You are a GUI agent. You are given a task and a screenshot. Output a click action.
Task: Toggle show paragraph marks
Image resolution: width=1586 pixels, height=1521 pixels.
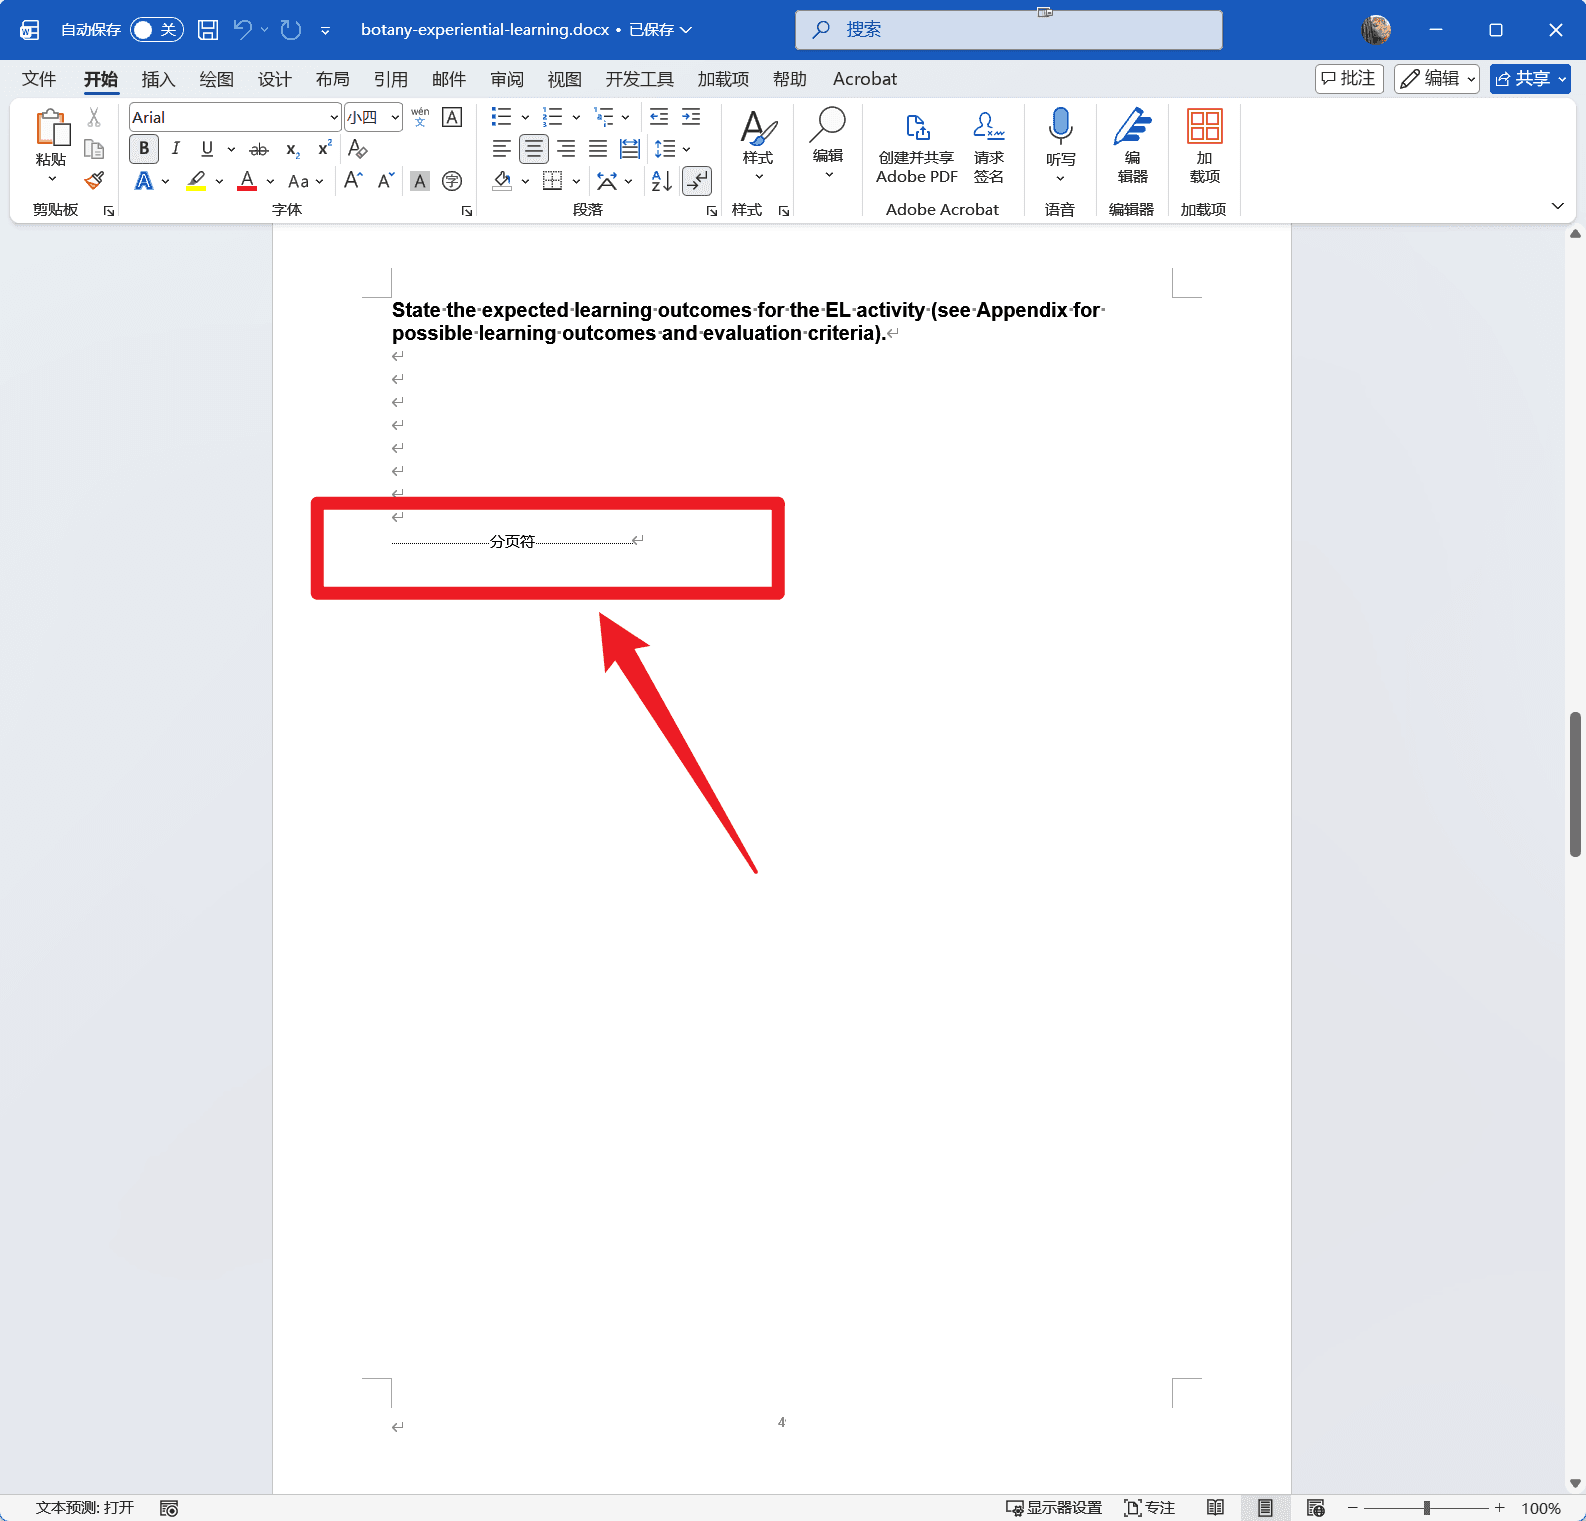pos(697,181)
